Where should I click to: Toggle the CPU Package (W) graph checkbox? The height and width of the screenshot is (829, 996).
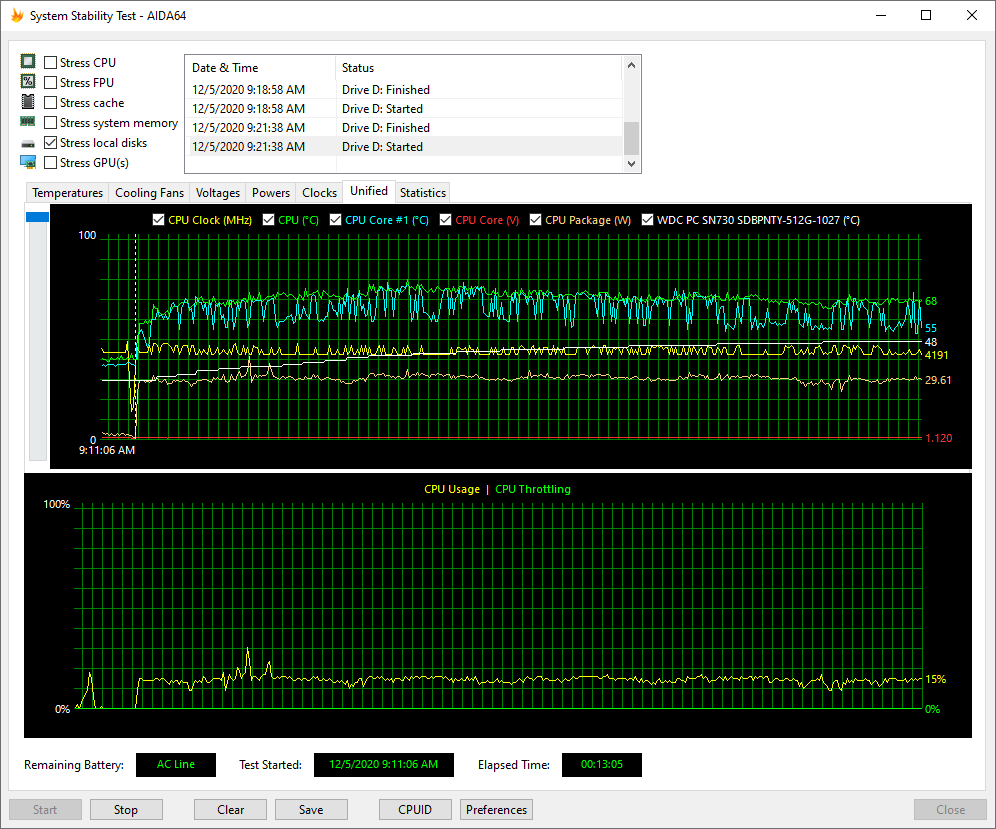pyautogui.click(x=535, y=220)
